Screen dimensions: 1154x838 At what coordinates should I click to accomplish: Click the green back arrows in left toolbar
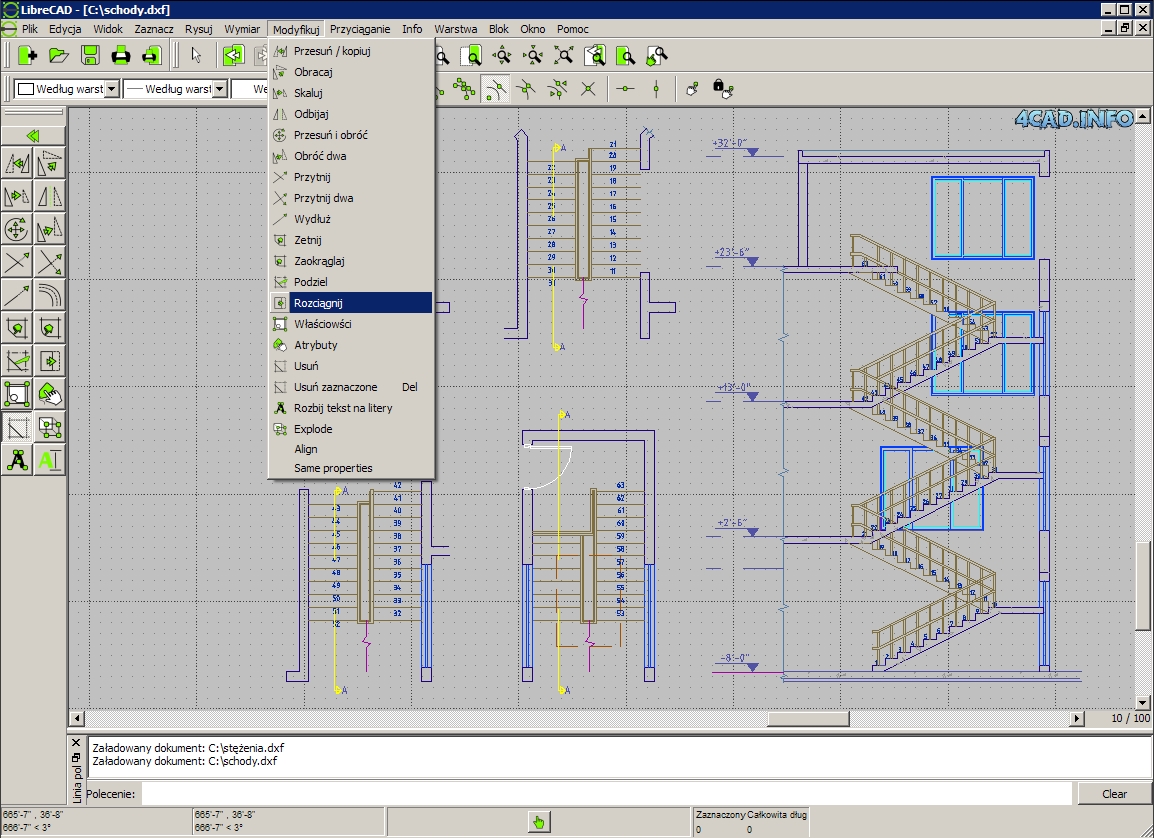pyautogui.click(x=33, y=136)
